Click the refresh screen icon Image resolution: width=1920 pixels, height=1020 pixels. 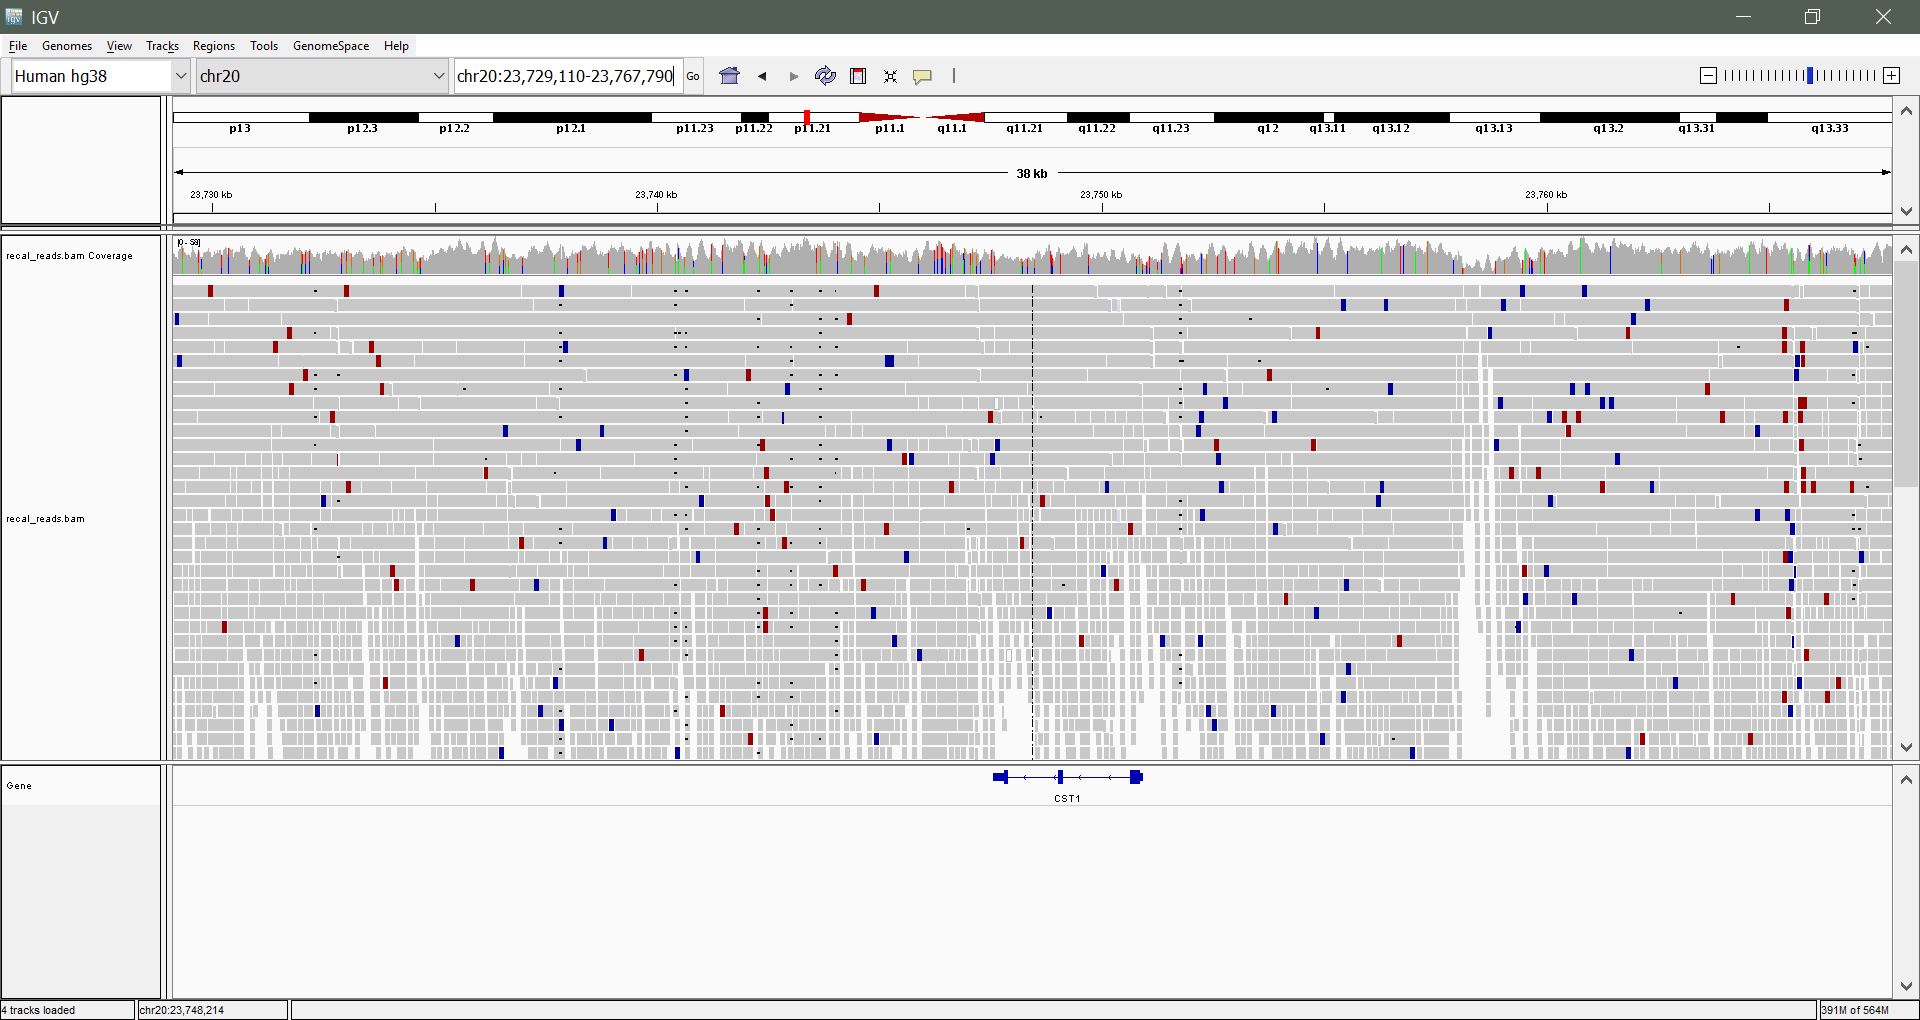click(825, 76)
